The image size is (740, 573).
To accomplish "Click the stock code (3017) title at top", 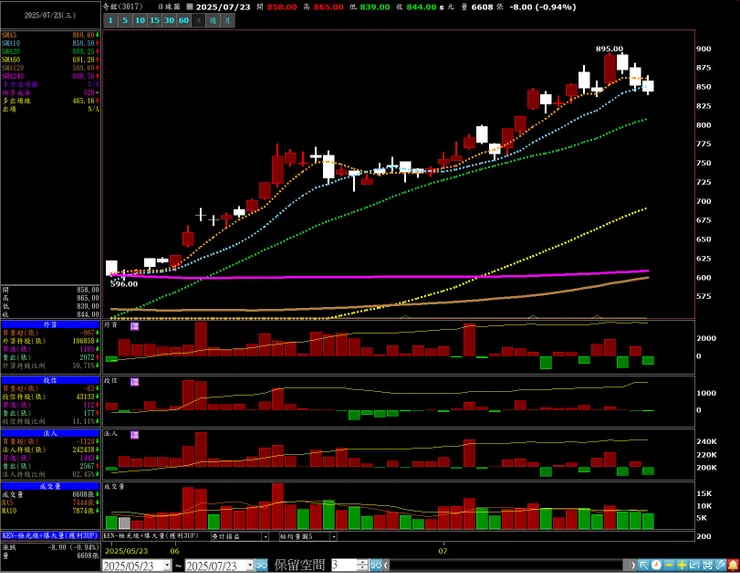I will pos(123,7).
